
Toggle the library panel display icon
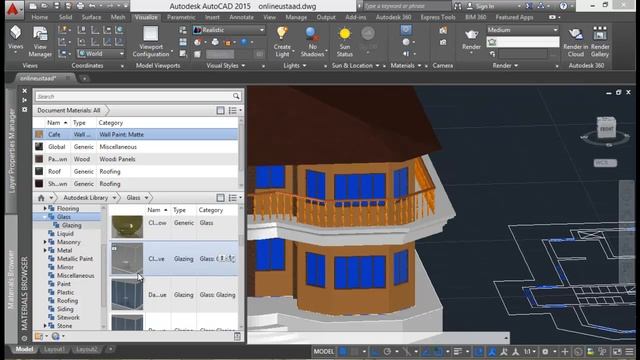pyautogui.click(x=220, y=198)
